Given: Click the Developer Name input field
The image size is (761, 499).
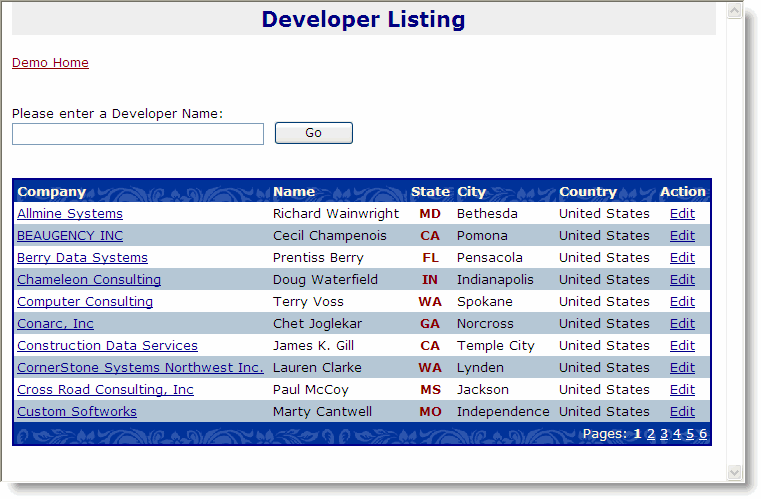Looking at the screenshot, I should pos(138,134).
